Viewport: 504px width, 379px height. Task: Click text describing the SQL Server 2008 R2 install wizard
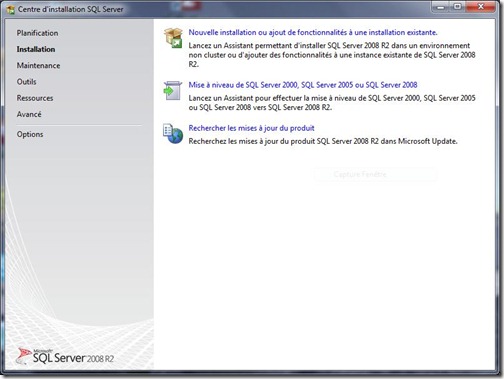pos(332,55)
